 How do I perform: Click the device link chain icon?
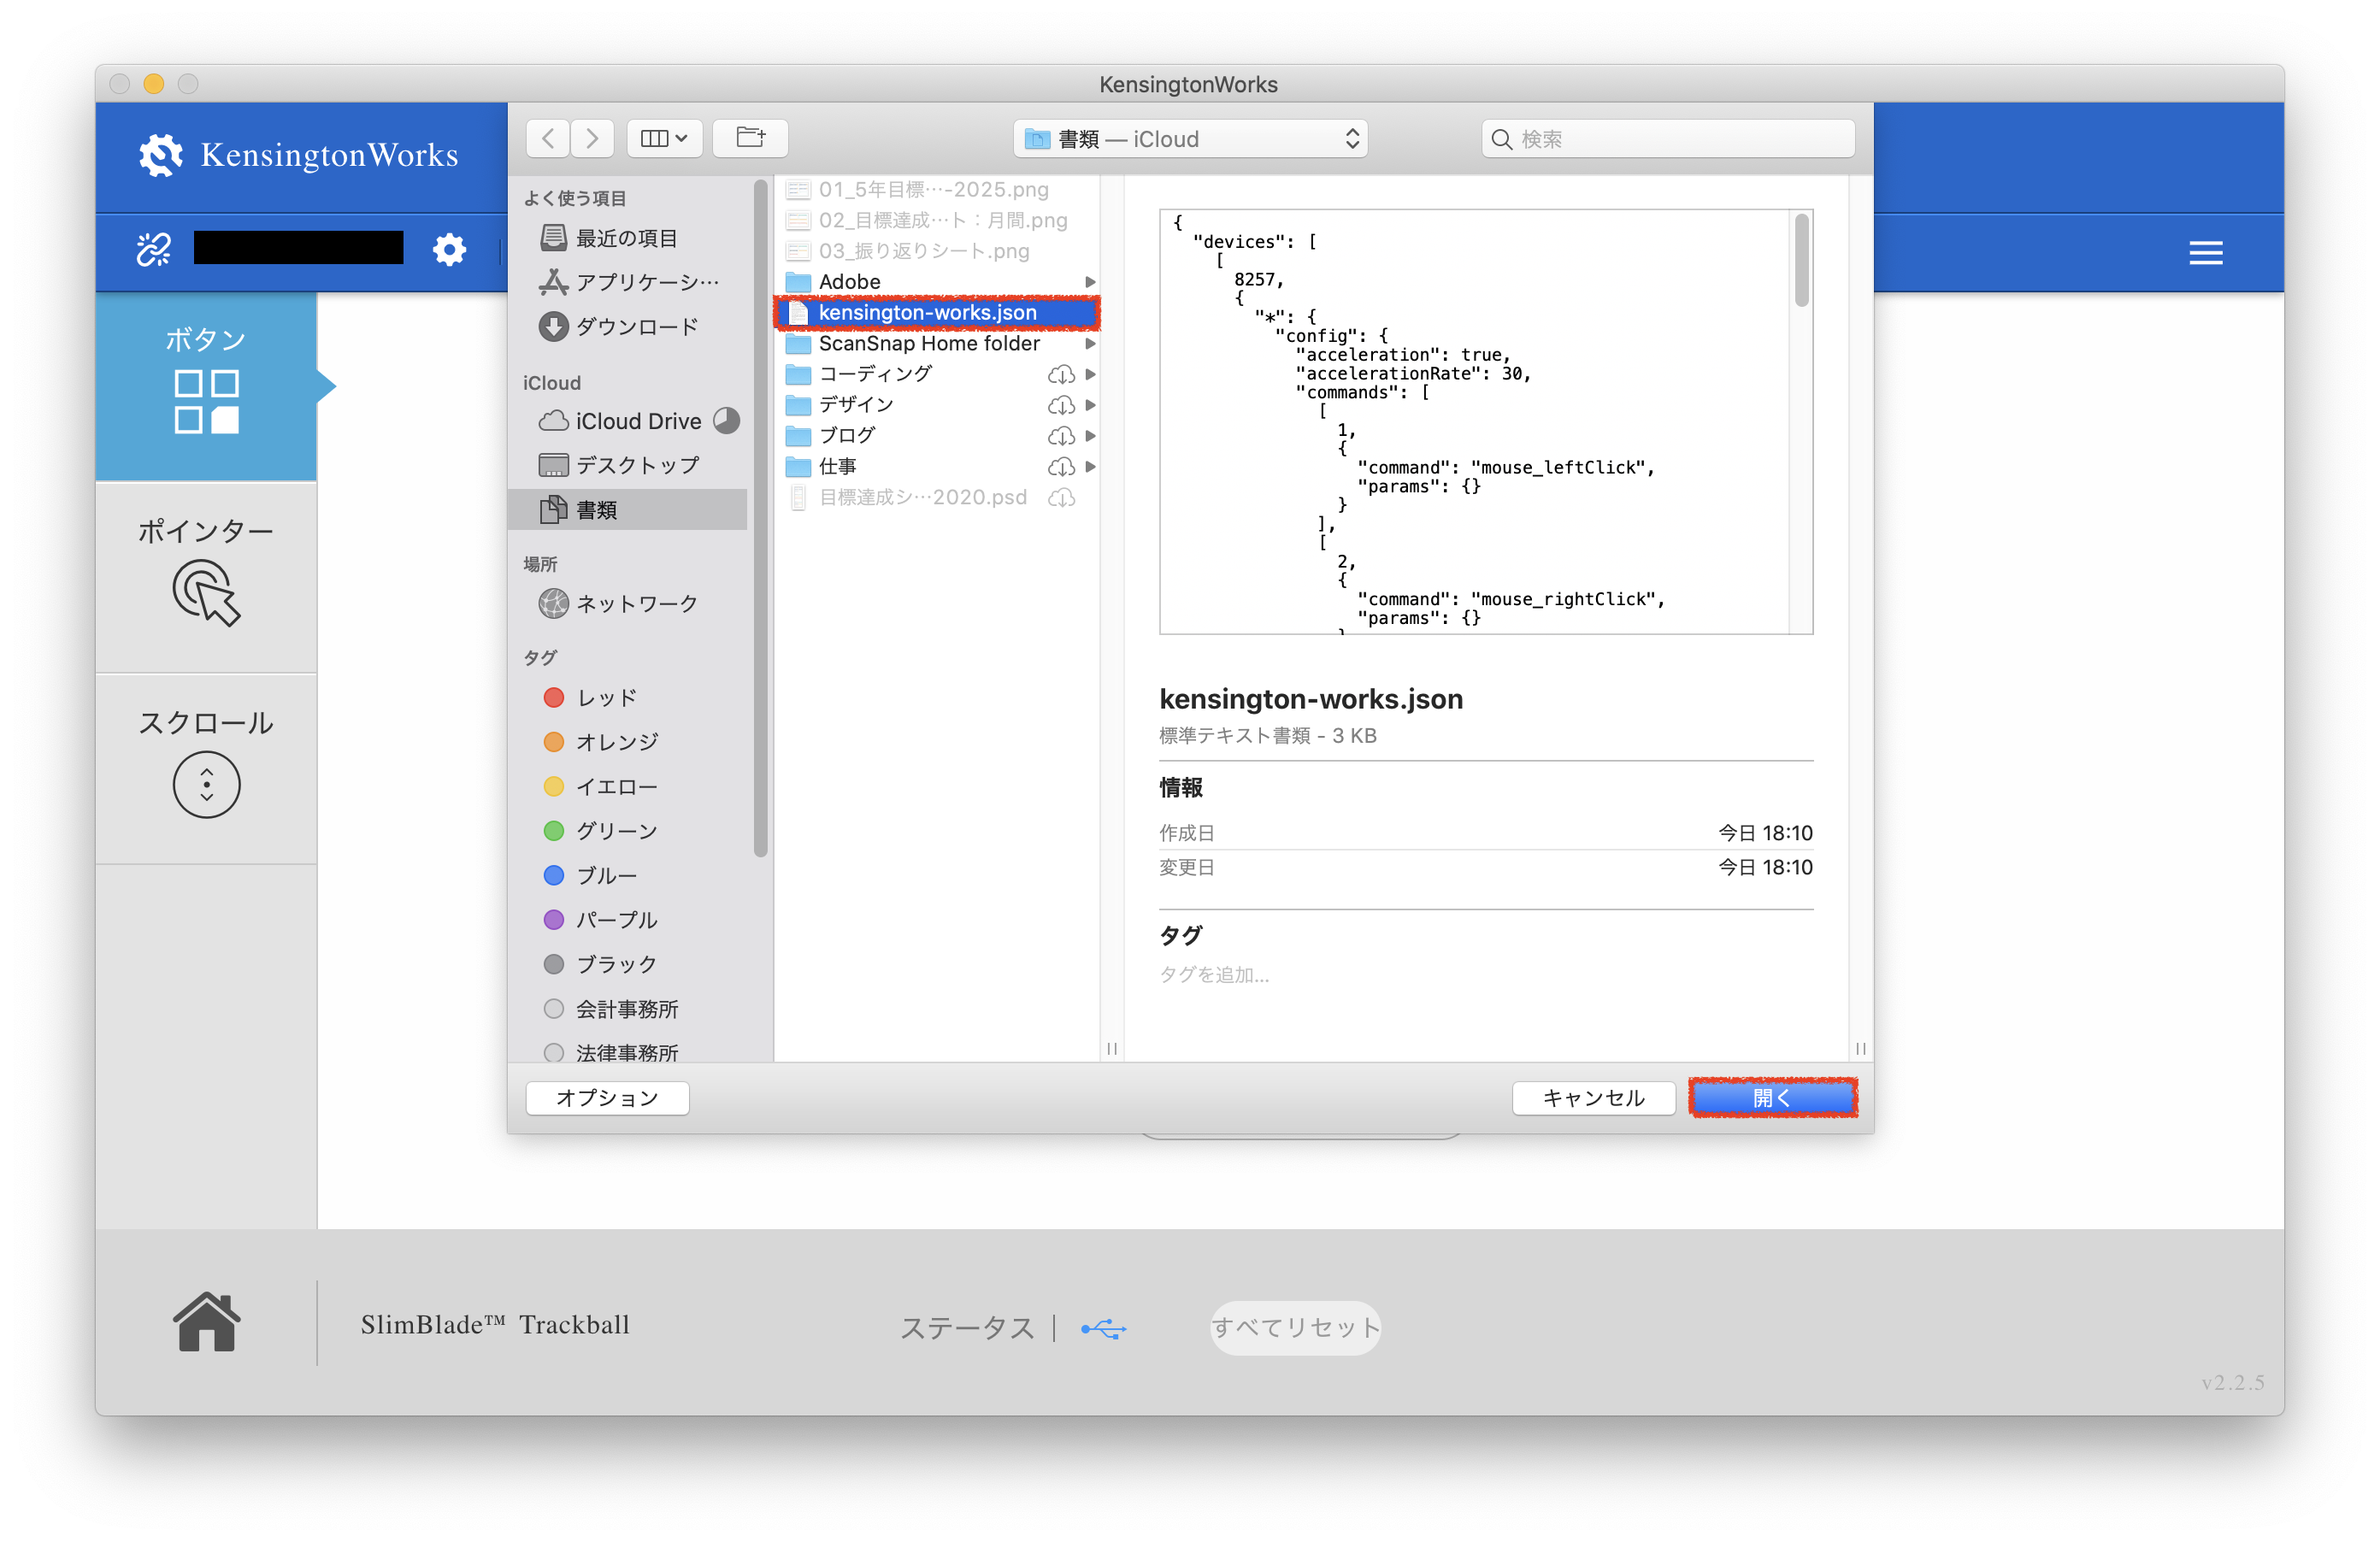click(x=154, y=249)
